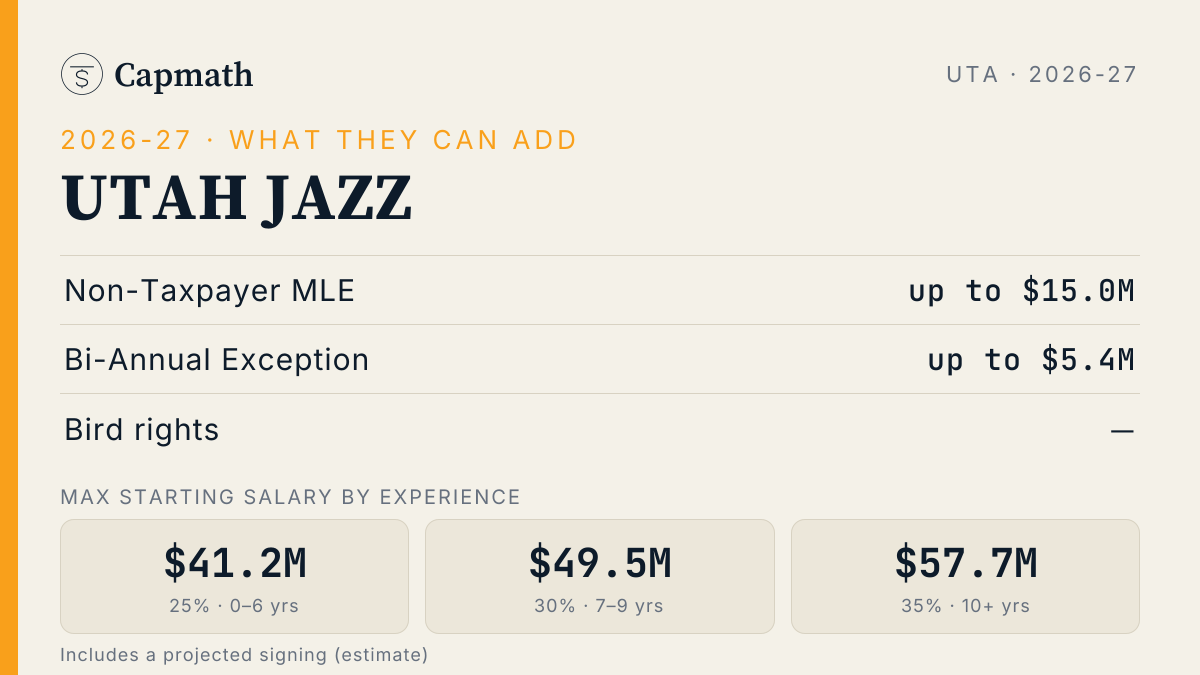This screenshot has height=675, width=1200.
Task: Select the Bird rights row label
Action: [141, 430]
